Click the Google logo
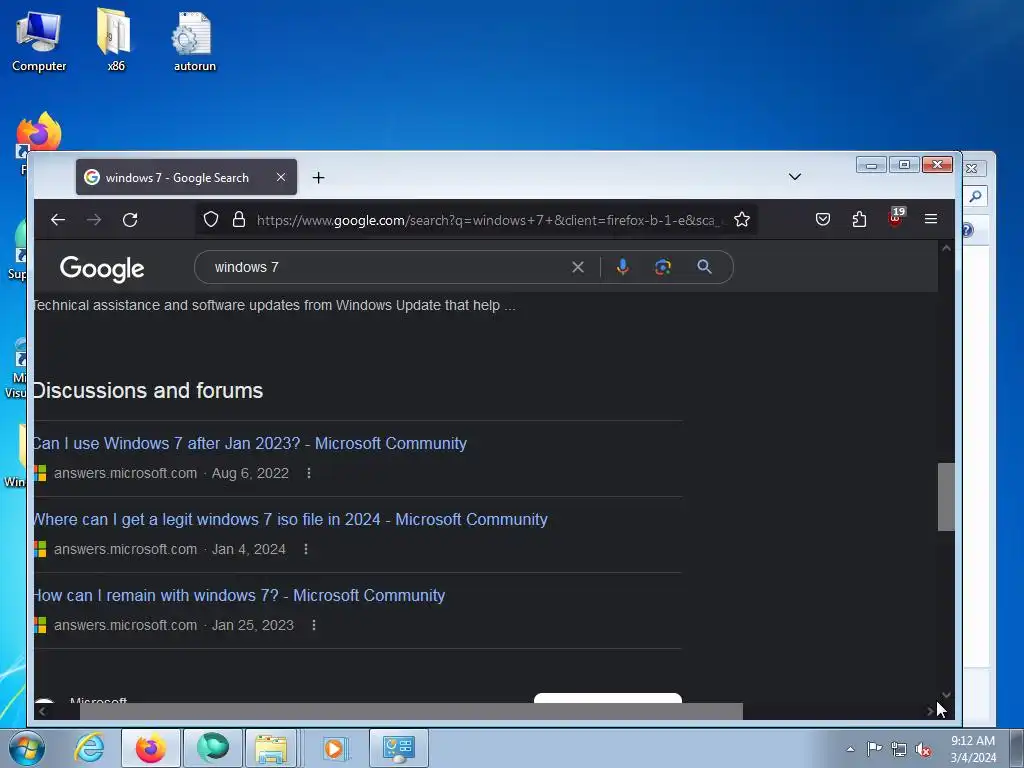The image size is (1024, 768). tap(102, 268)
